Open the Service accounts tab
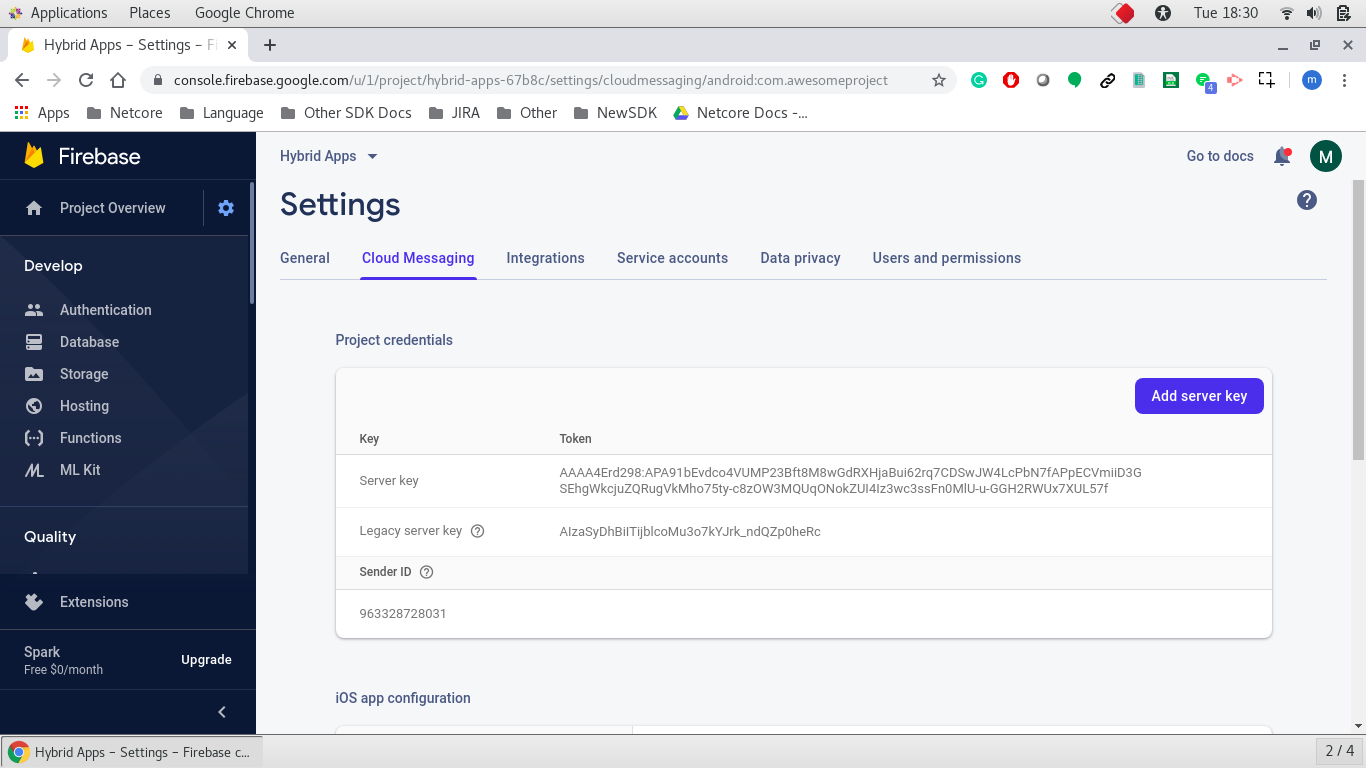Screen dimensions: 1366x768 (x=672, y=258)
